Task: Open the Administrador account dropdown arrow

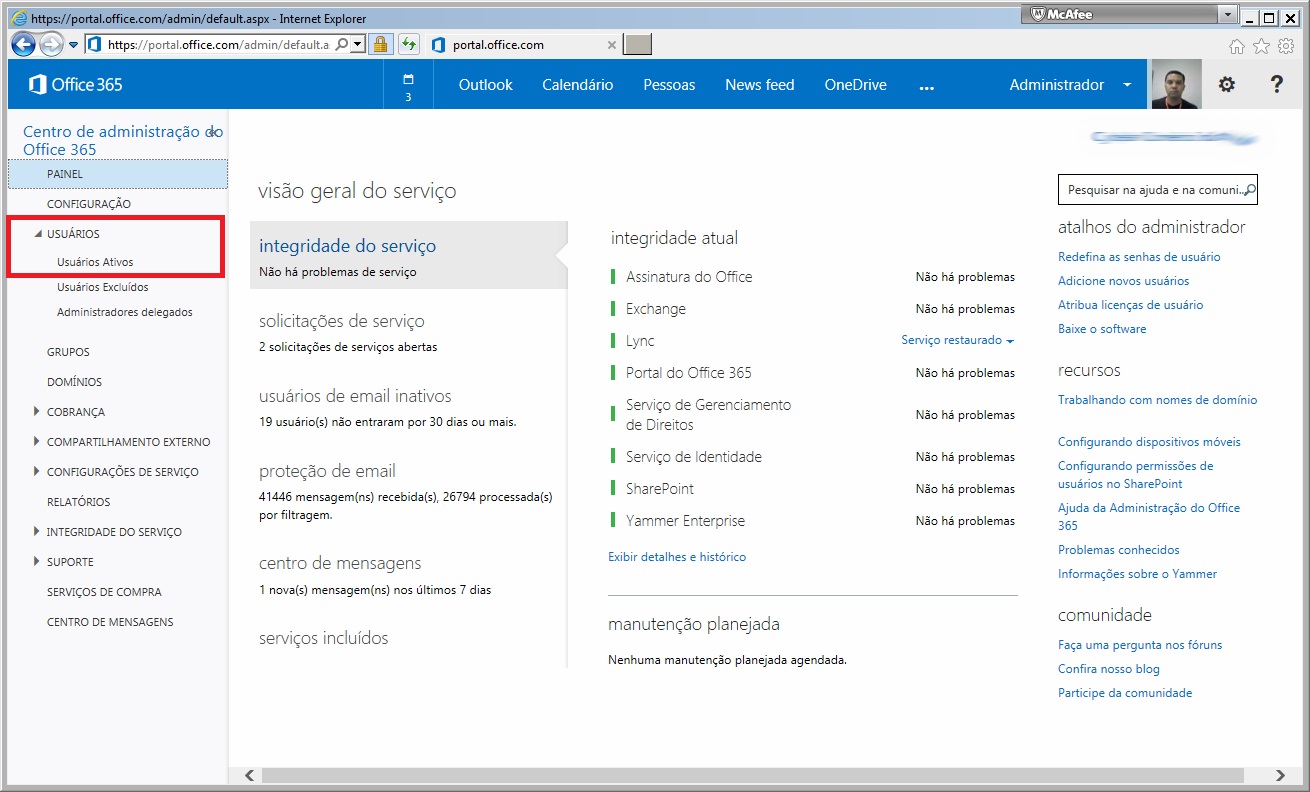Action: coord(1127,85)
